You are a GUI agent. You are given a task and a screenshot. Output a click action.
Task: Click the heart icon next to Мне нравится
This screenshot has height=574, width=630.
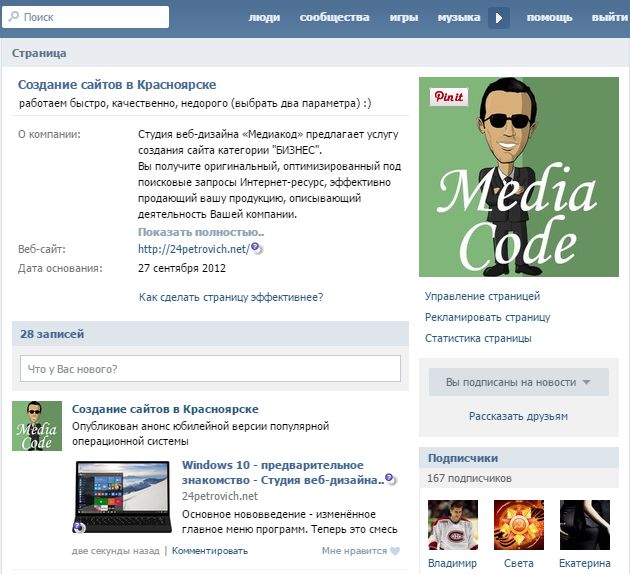click(x=394, y=551)
